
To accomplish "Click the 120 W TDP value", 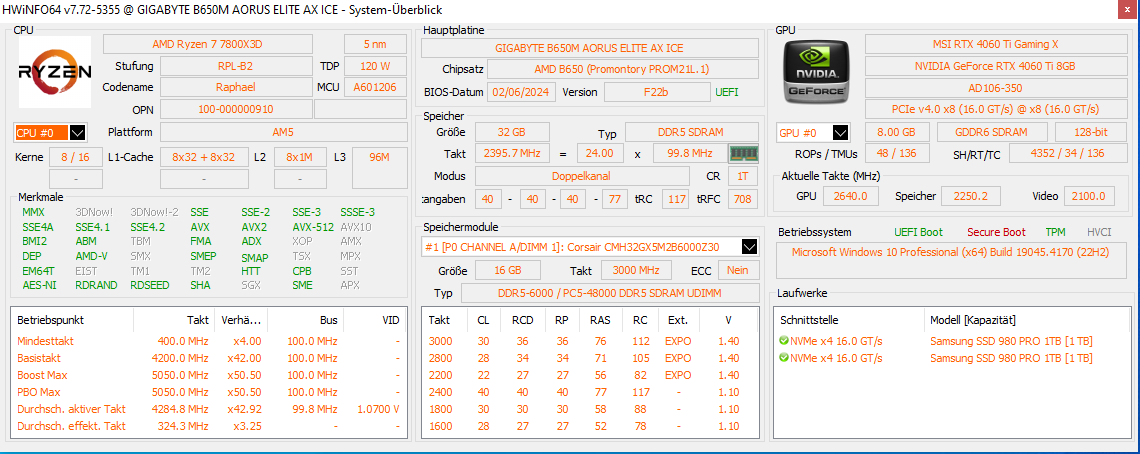I will 375,66.
